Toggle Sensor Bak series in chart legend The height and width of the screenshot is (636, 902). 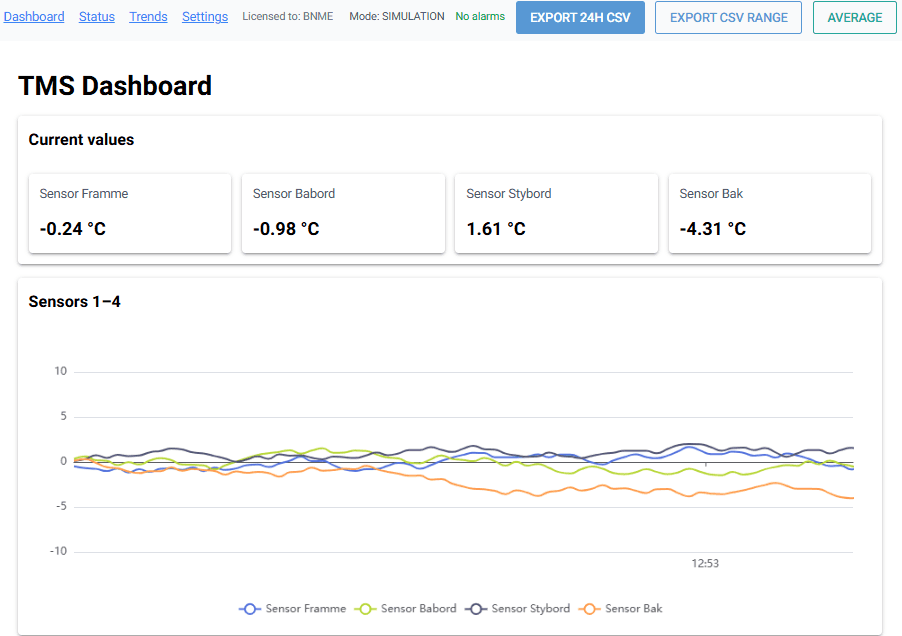pos(621,608)
